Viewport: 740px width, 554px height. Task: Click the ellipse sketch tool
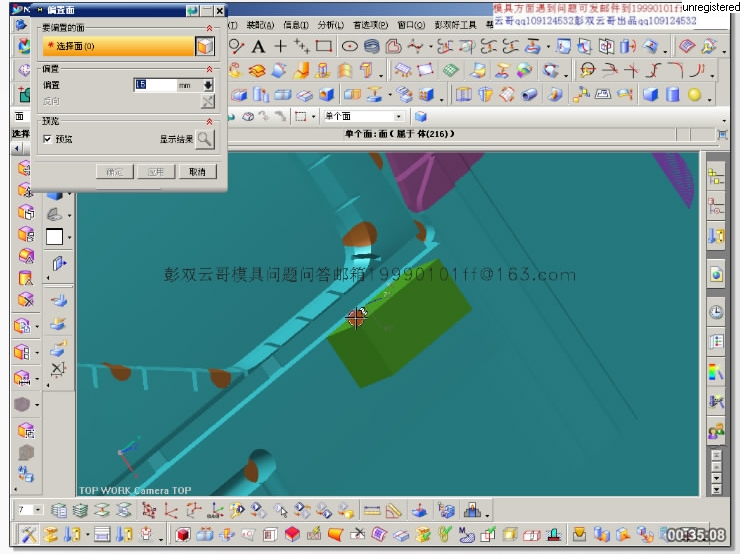click(350, 46)
